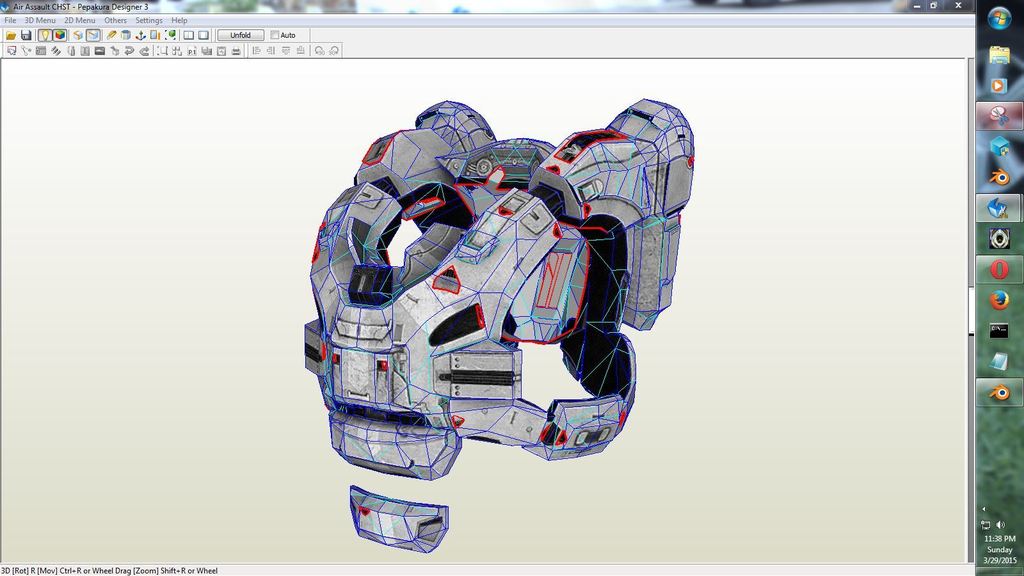Open the Snipping Tool on the taskbar
This screenshot has width=1024, height=576.
click(x=999, y=116)
